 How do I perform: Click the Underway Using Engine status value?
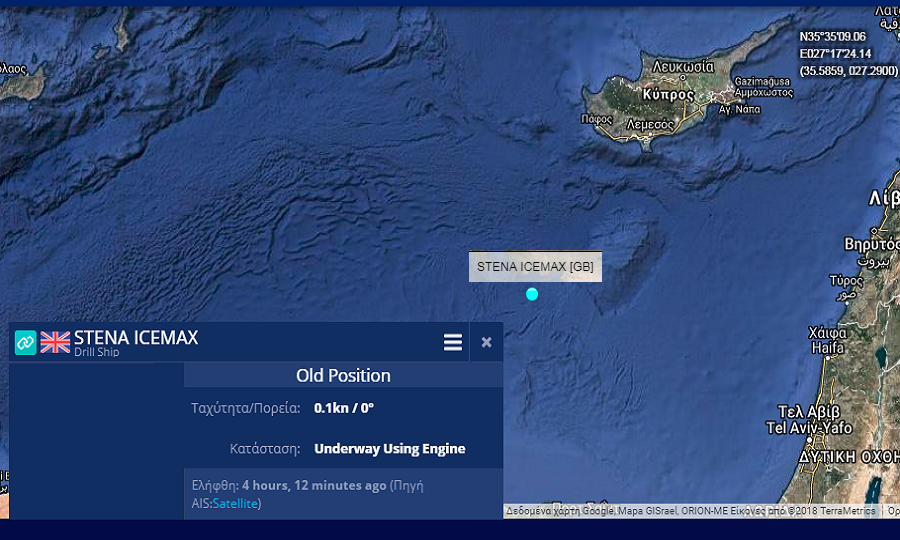(389, 449)
